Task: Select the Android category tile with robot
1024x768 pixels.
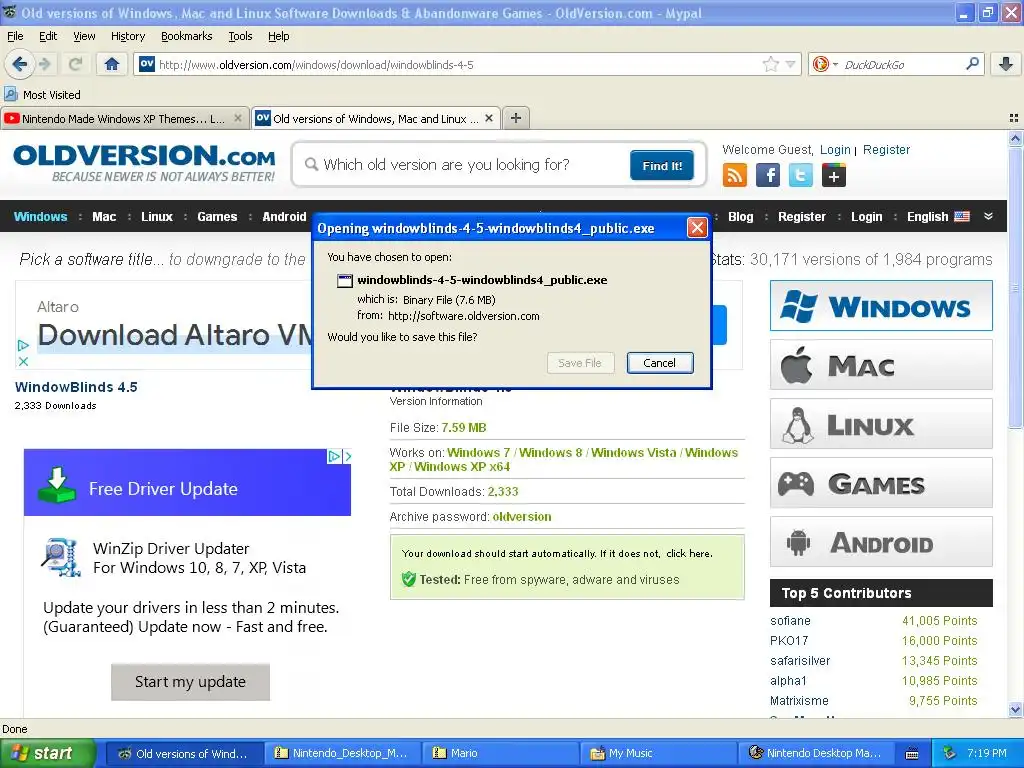Action: click(x=881, y=542)
